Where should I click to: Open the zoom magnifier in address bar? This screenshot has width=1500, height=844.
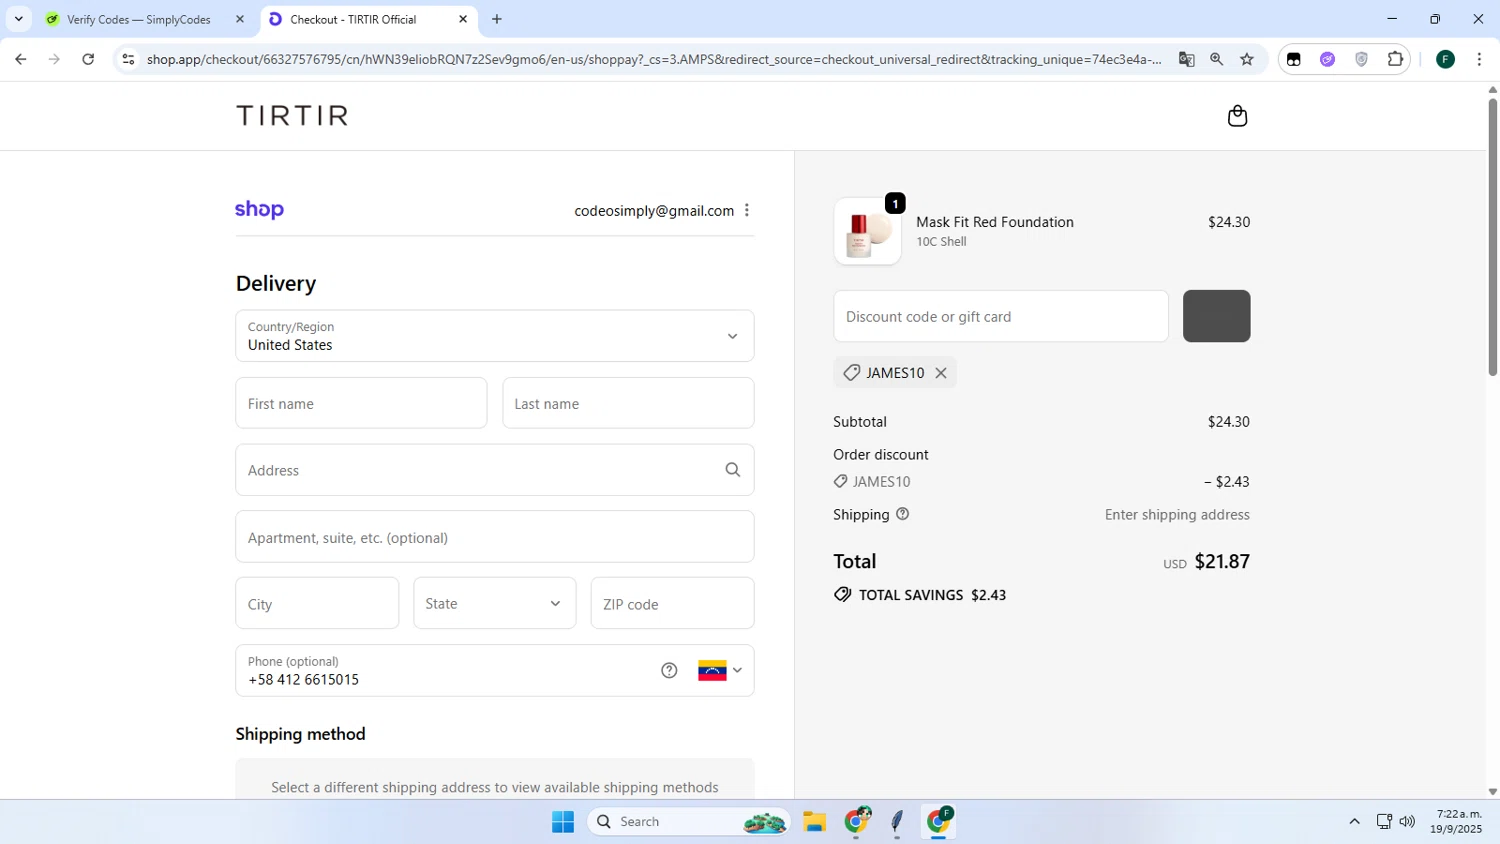pyautogui.click(x=1217, y=59)
